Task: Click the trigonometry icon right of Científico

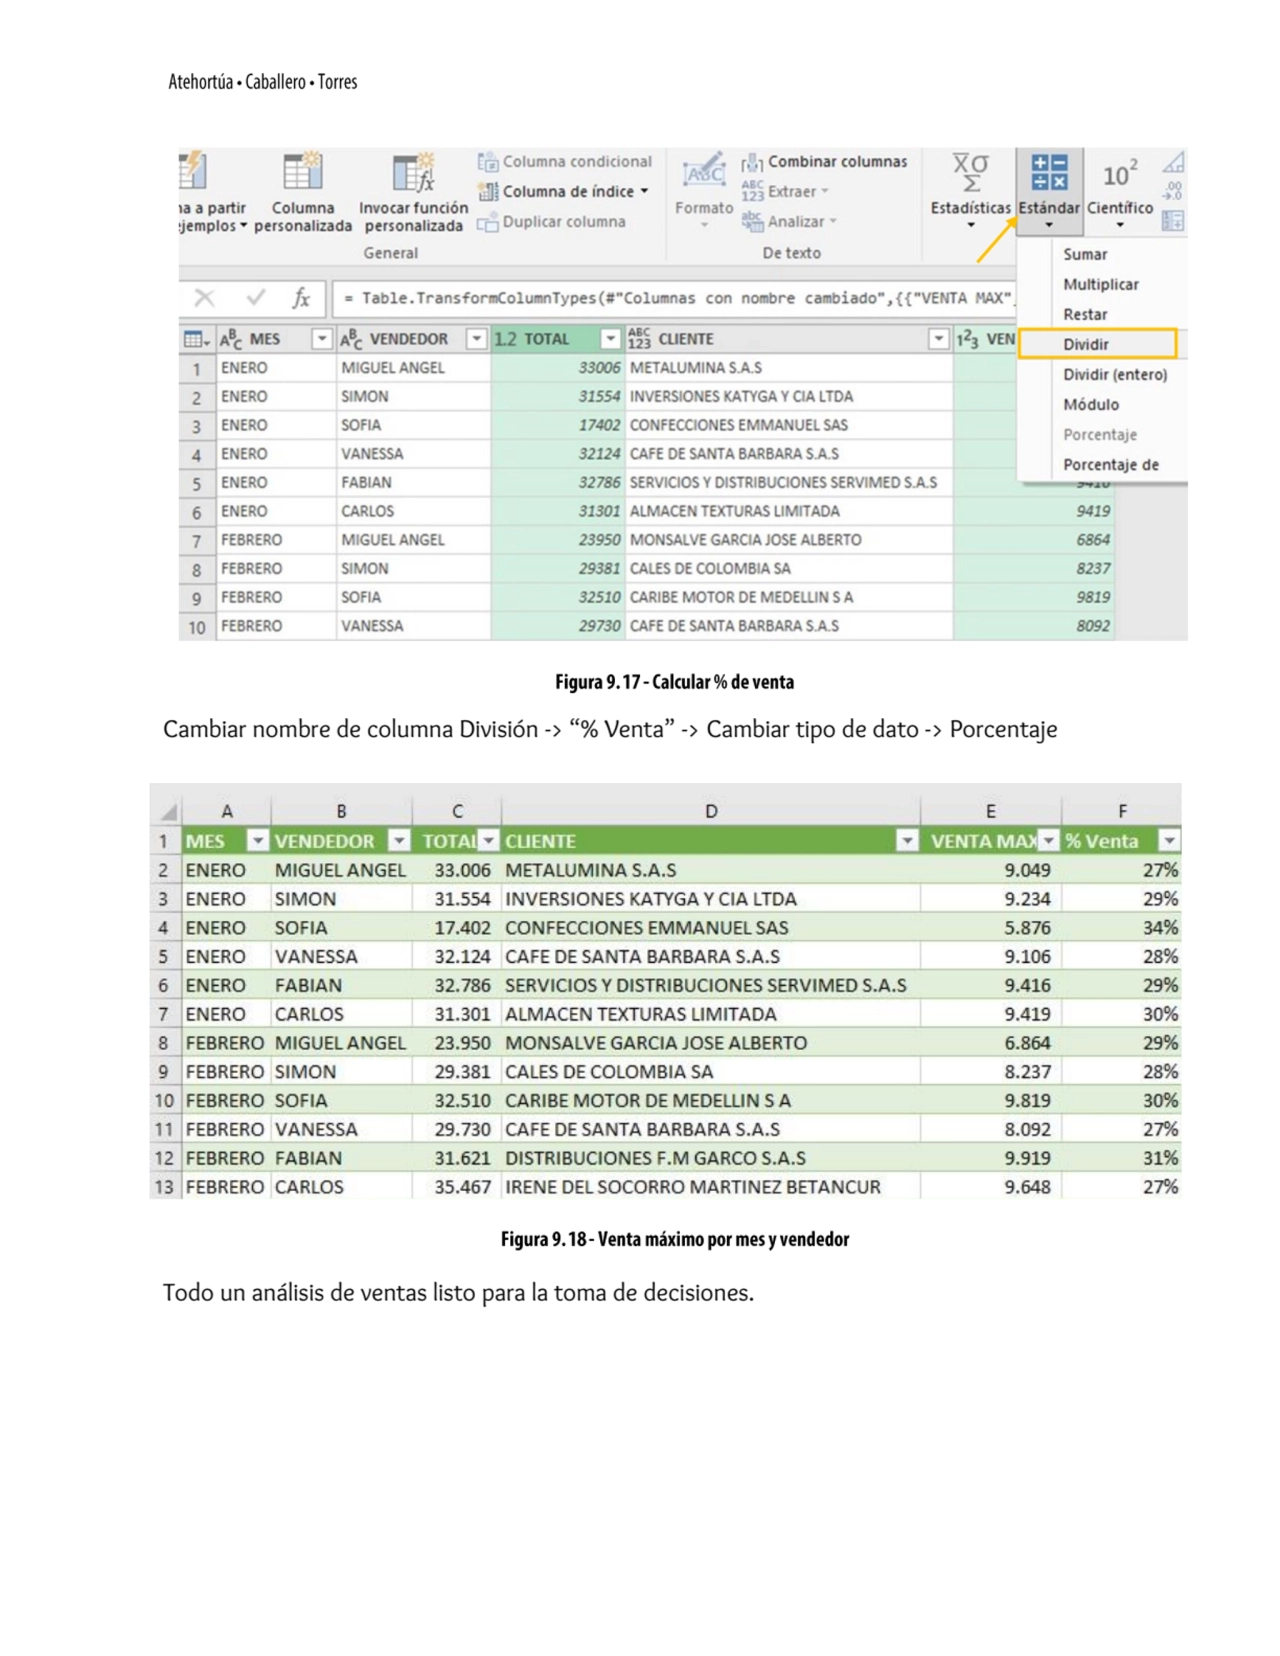Action: (x=1174, y=162)
